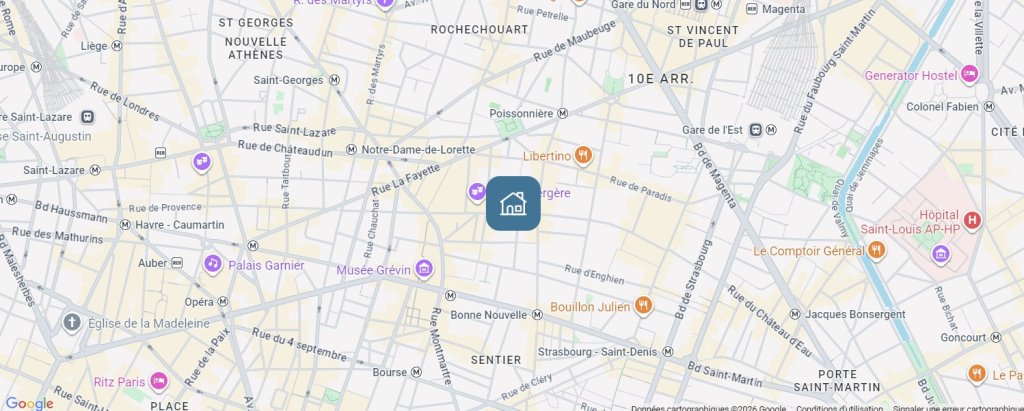Click the Bonne Nouvelle metro symbol
This screenshot has width=1024, height=411.
click(537, 315)
